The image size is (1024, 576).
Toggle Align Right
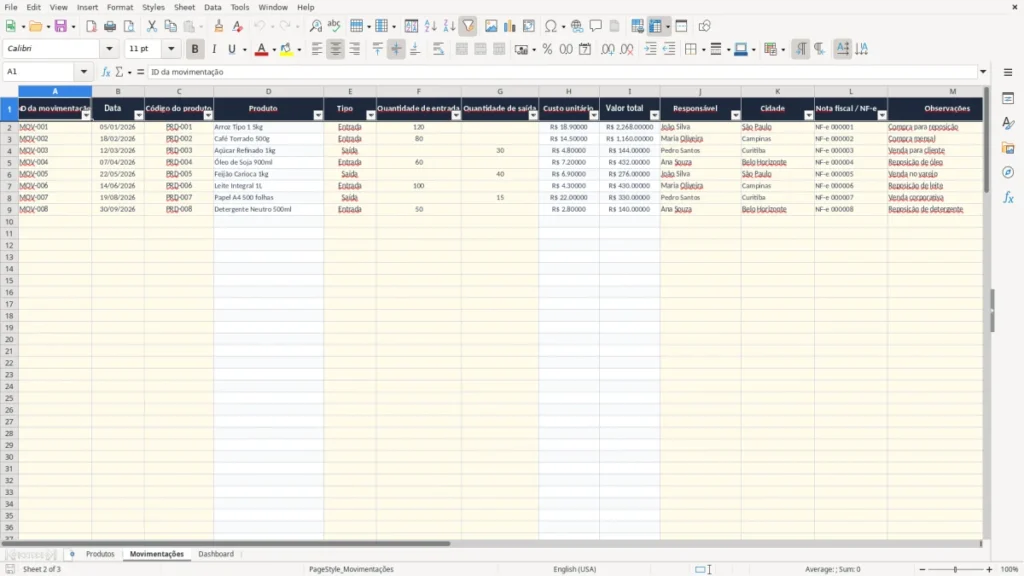(x=355, y=49)
